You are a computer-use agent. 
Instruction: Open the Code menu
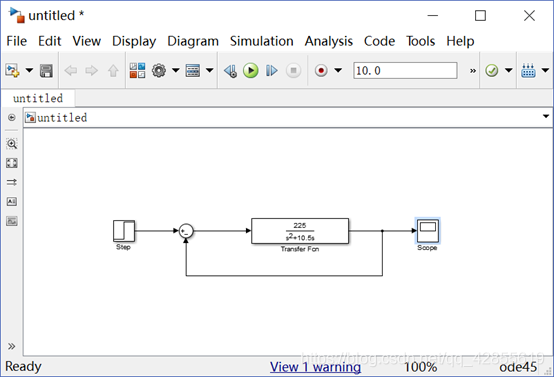379,41
